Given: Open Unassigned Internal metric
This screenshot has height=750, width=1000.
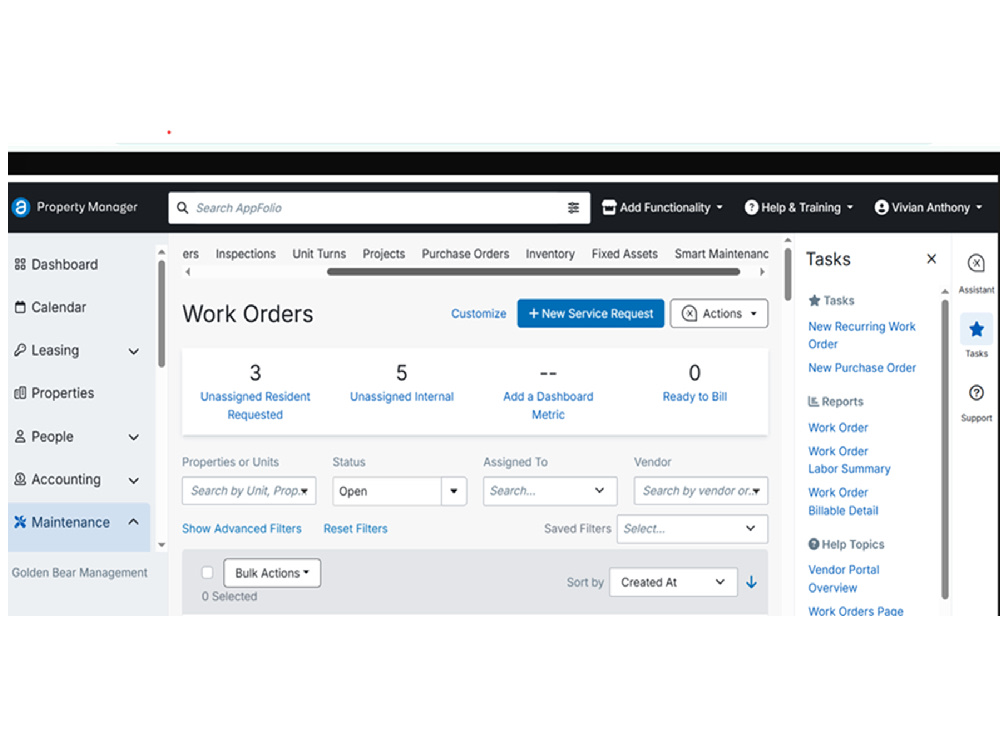Looking at the screenshot, I should click(402, 397).
